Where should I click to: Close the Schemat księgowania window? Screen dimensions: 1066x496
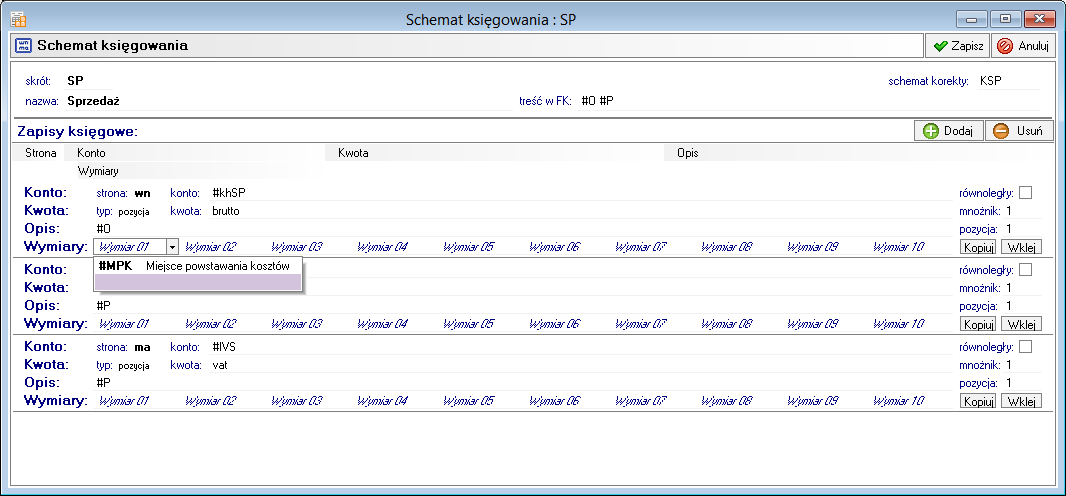click(1038, 19)
